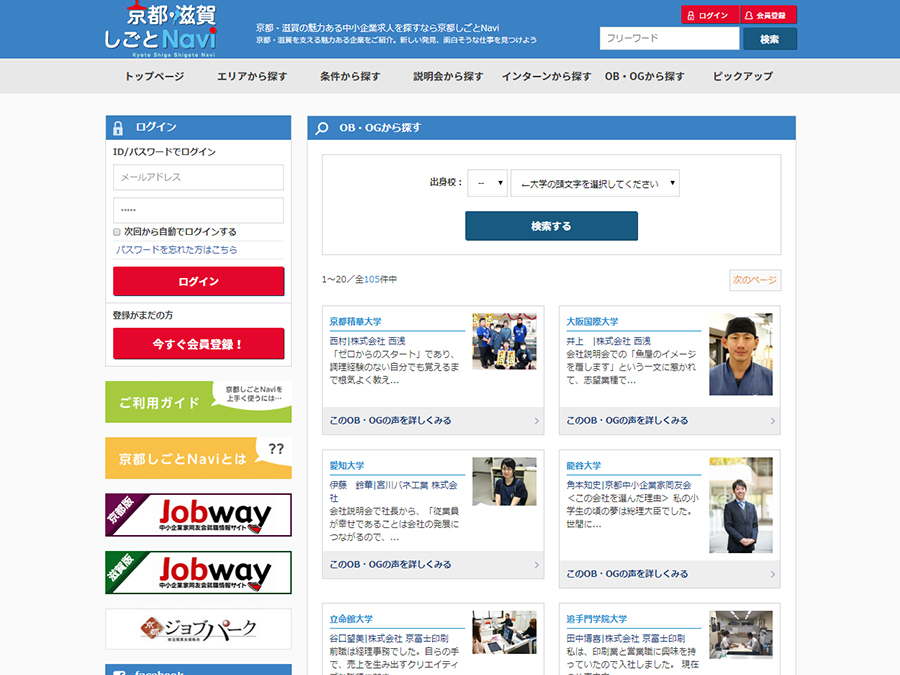Open the 大阪国際大学 link
Image resolution: width=900 pixels, height=675 pixels.
click(x=592, y=321)
